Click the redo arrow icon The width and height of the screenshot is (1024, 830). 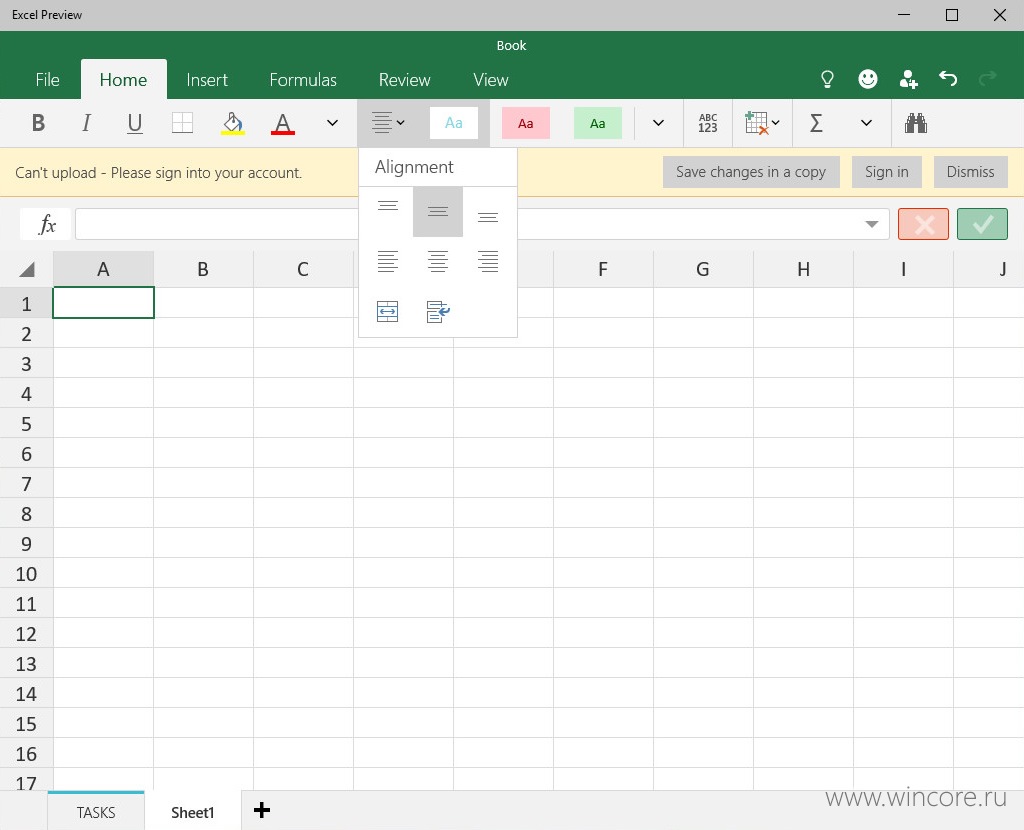click(987, 80)
